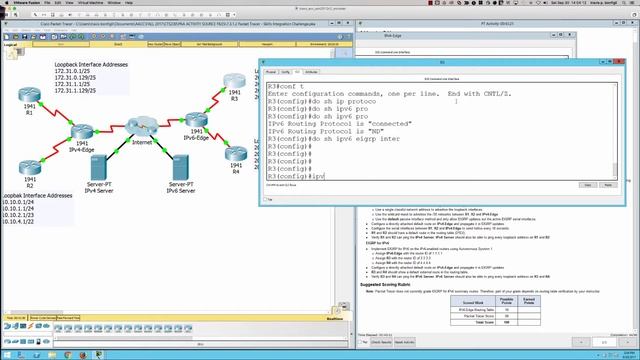Click the Move Object button

(x=172, y=44)
